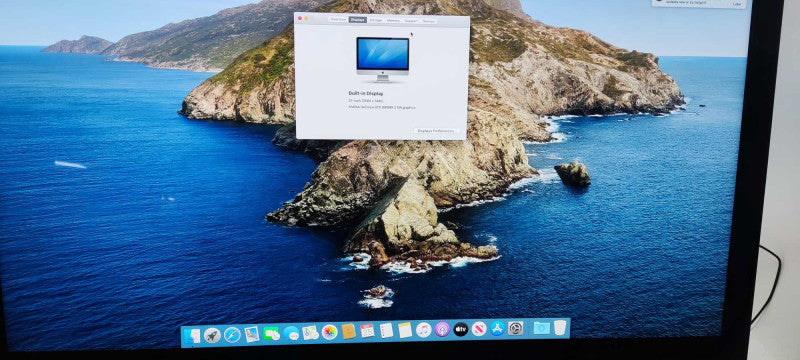
Task: Open Finder from the Dock
Action: tap(192, 336)
